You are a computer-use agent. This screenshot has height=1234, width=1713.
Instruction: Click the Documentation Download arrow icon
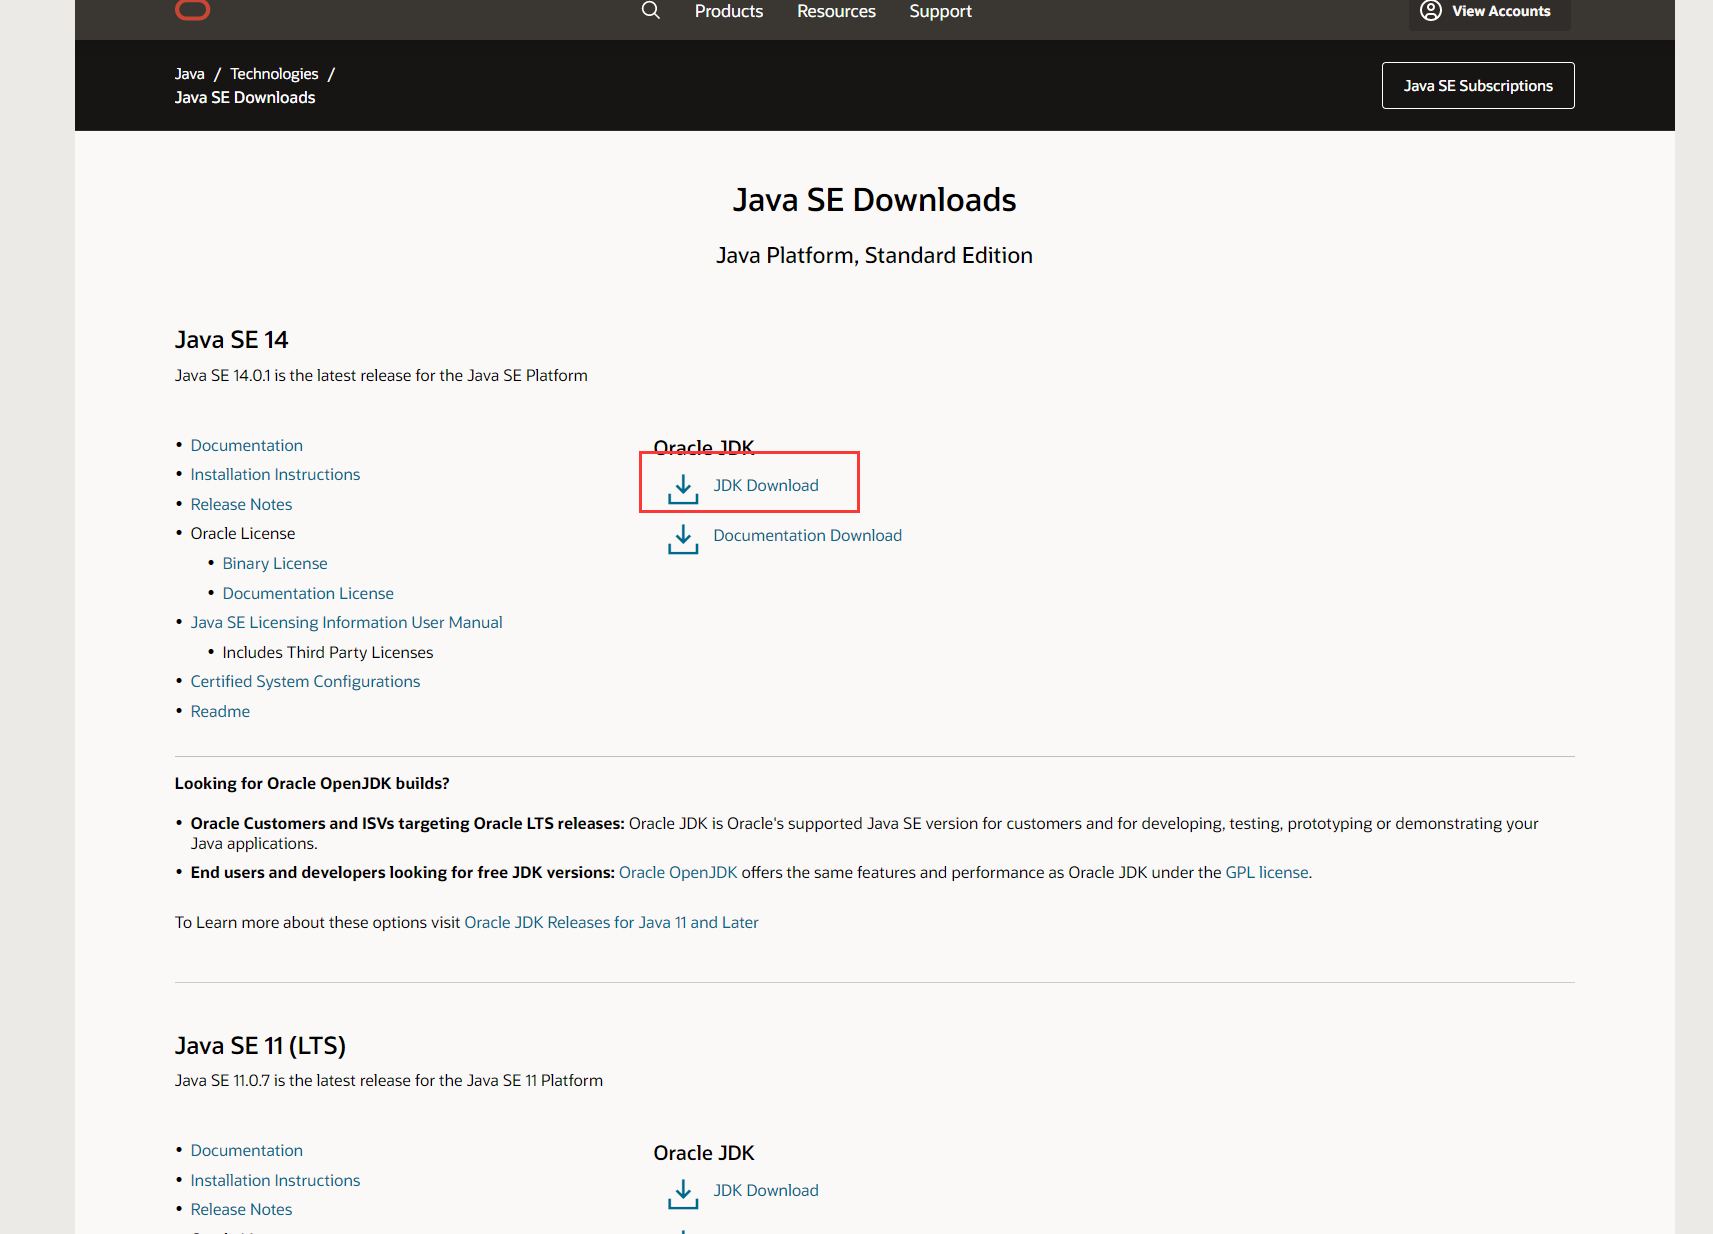[683, 539]
